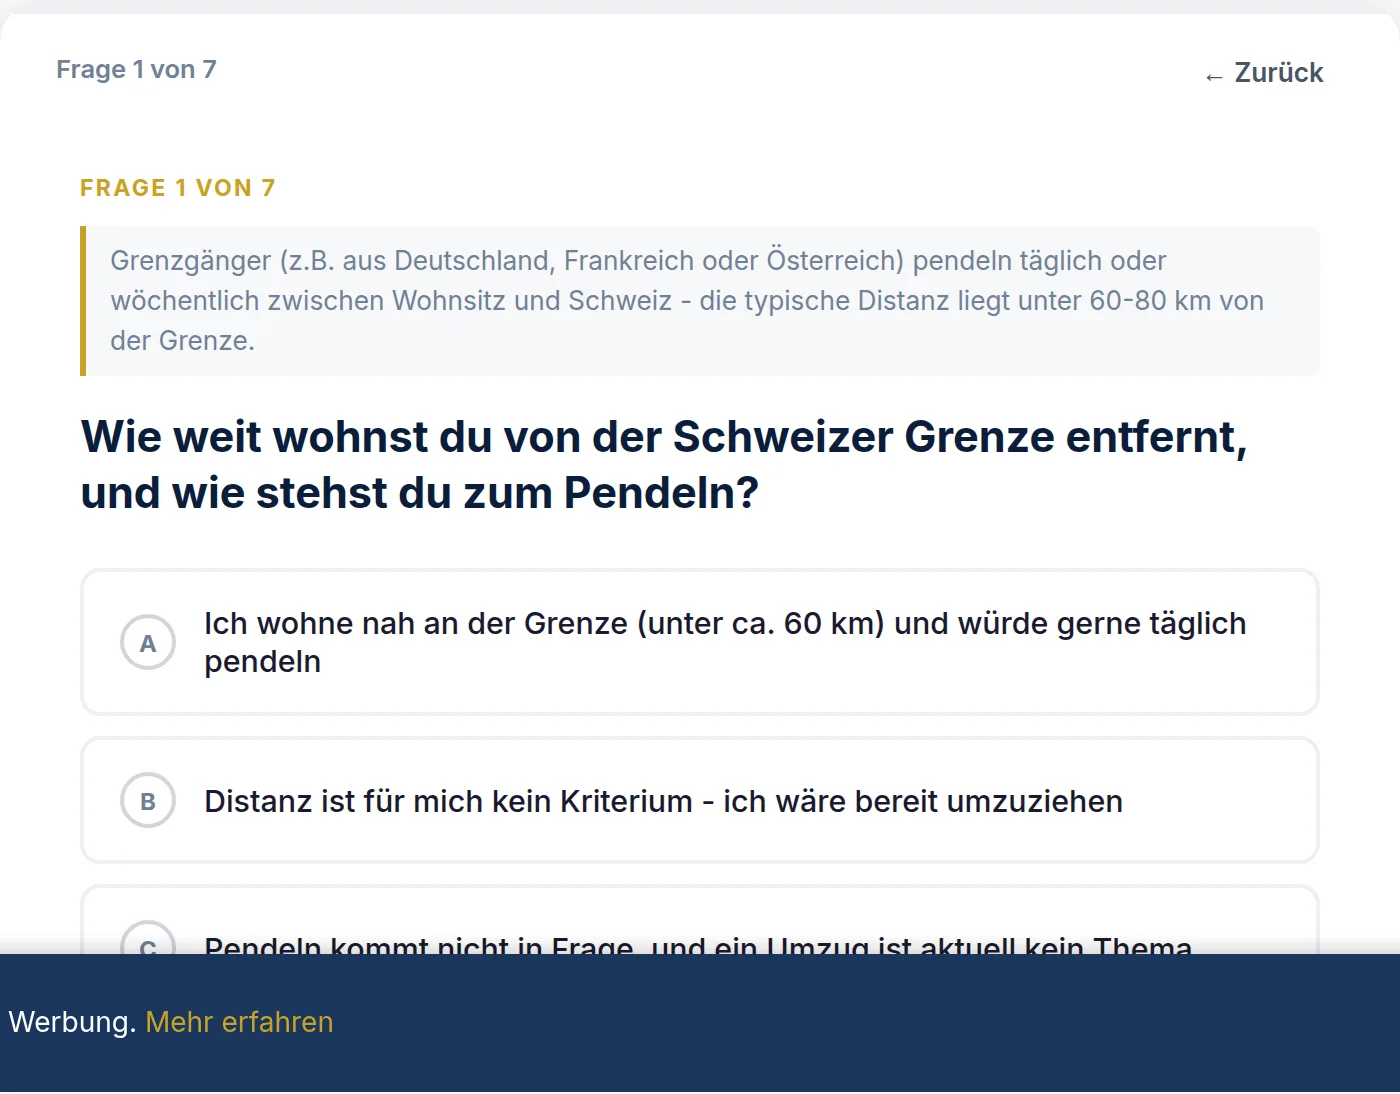The image size is (1400, 1094).
Task: Click the gold FRAGE 1 VON 7 heading
Action: 178,188
